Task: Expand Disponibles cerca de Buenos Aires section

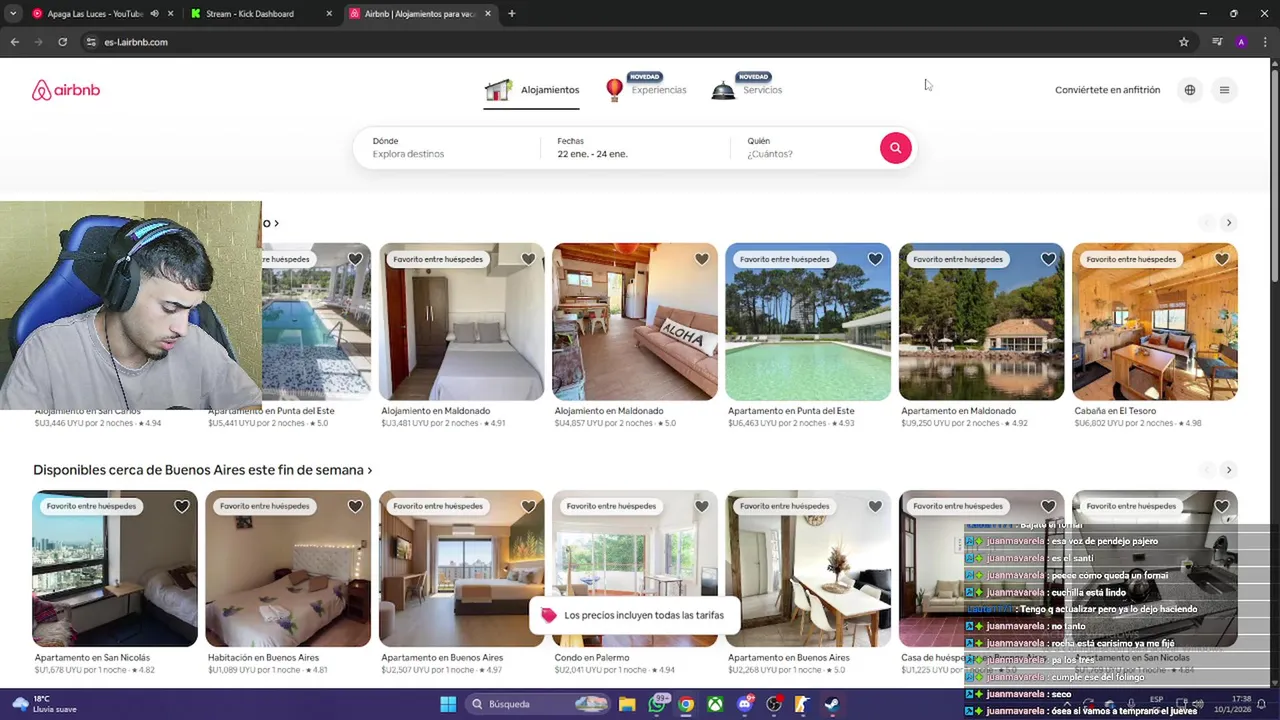Action: tap(202, 470)
